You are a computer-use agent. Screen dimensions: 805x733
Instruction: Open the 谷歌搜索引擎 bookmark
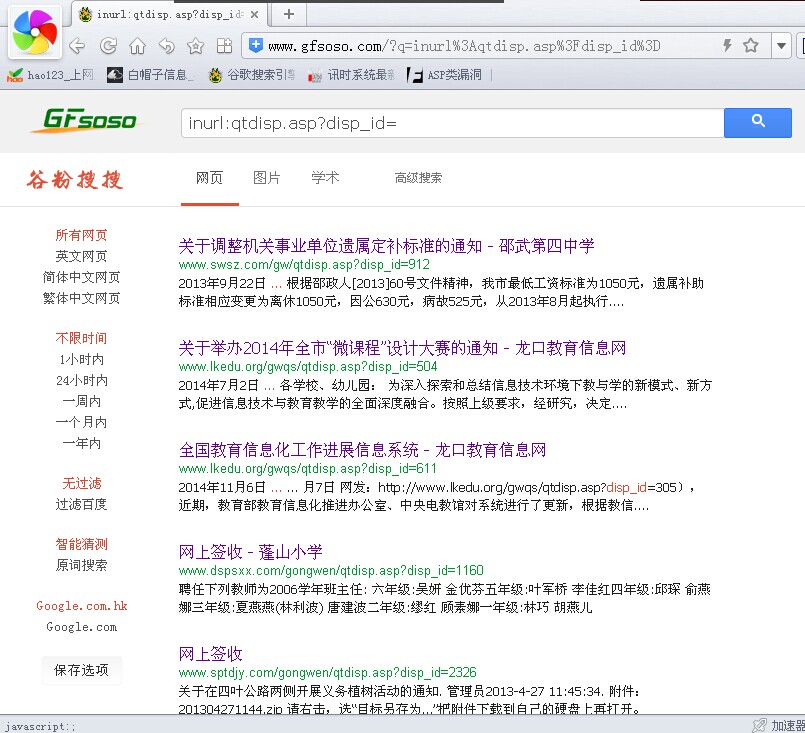pyautogui.click(x=252, y=75)
